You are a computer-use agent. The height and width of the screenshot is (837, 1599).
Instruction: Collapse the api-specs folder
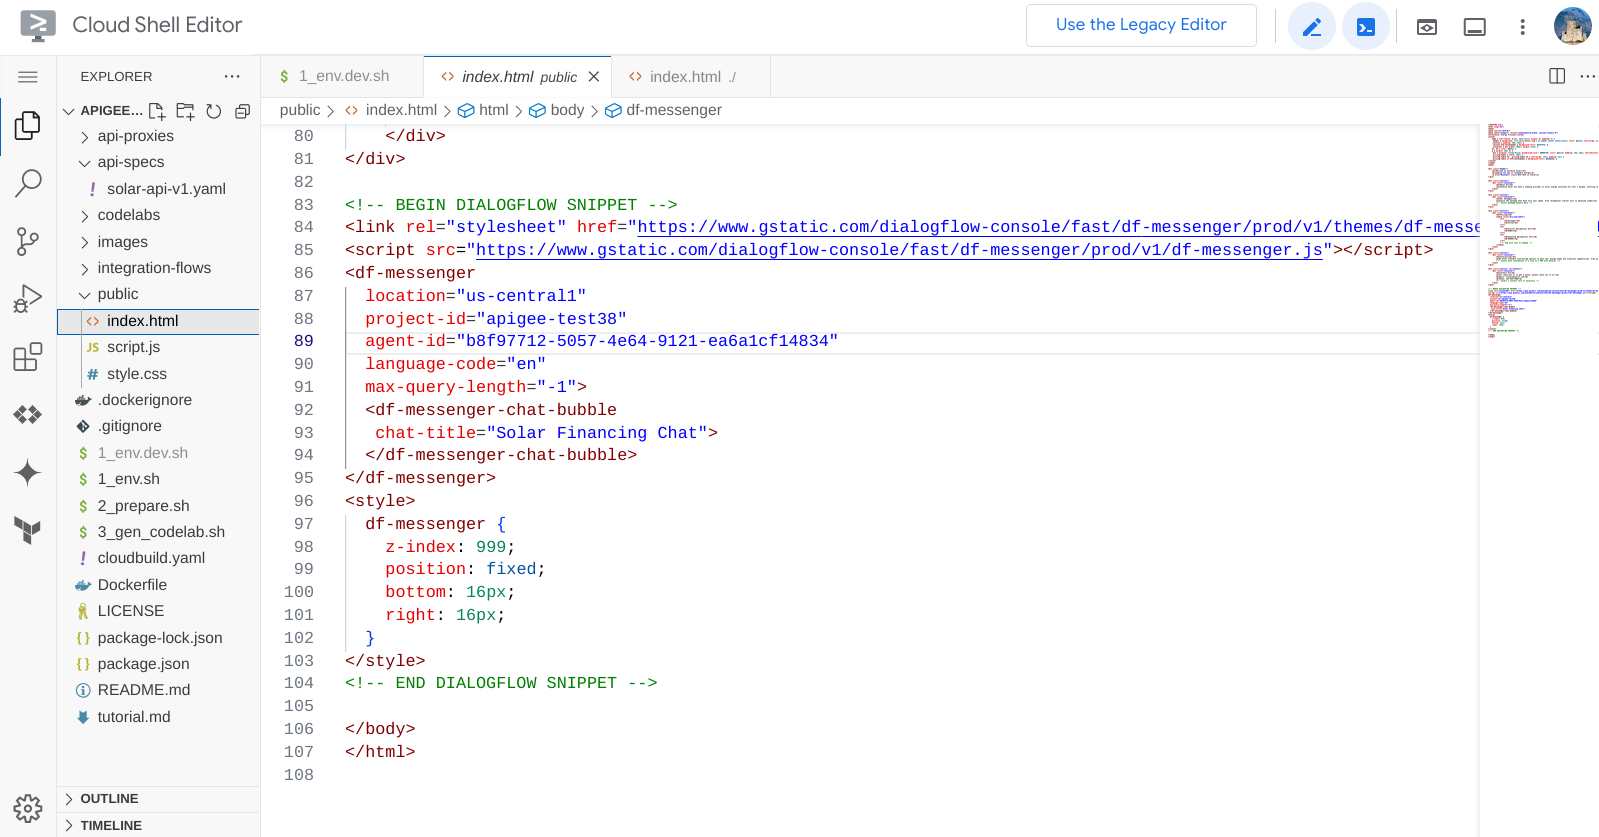(x=130, y=162)
